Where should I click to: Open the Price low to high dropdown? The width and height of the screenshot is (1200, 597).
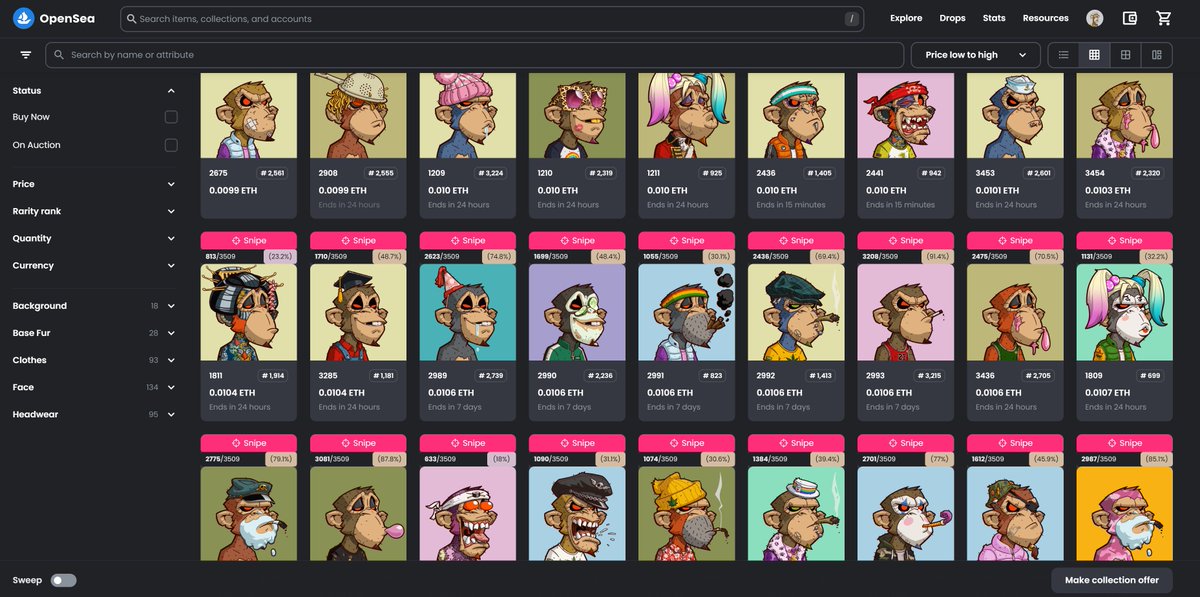point(975,55)
